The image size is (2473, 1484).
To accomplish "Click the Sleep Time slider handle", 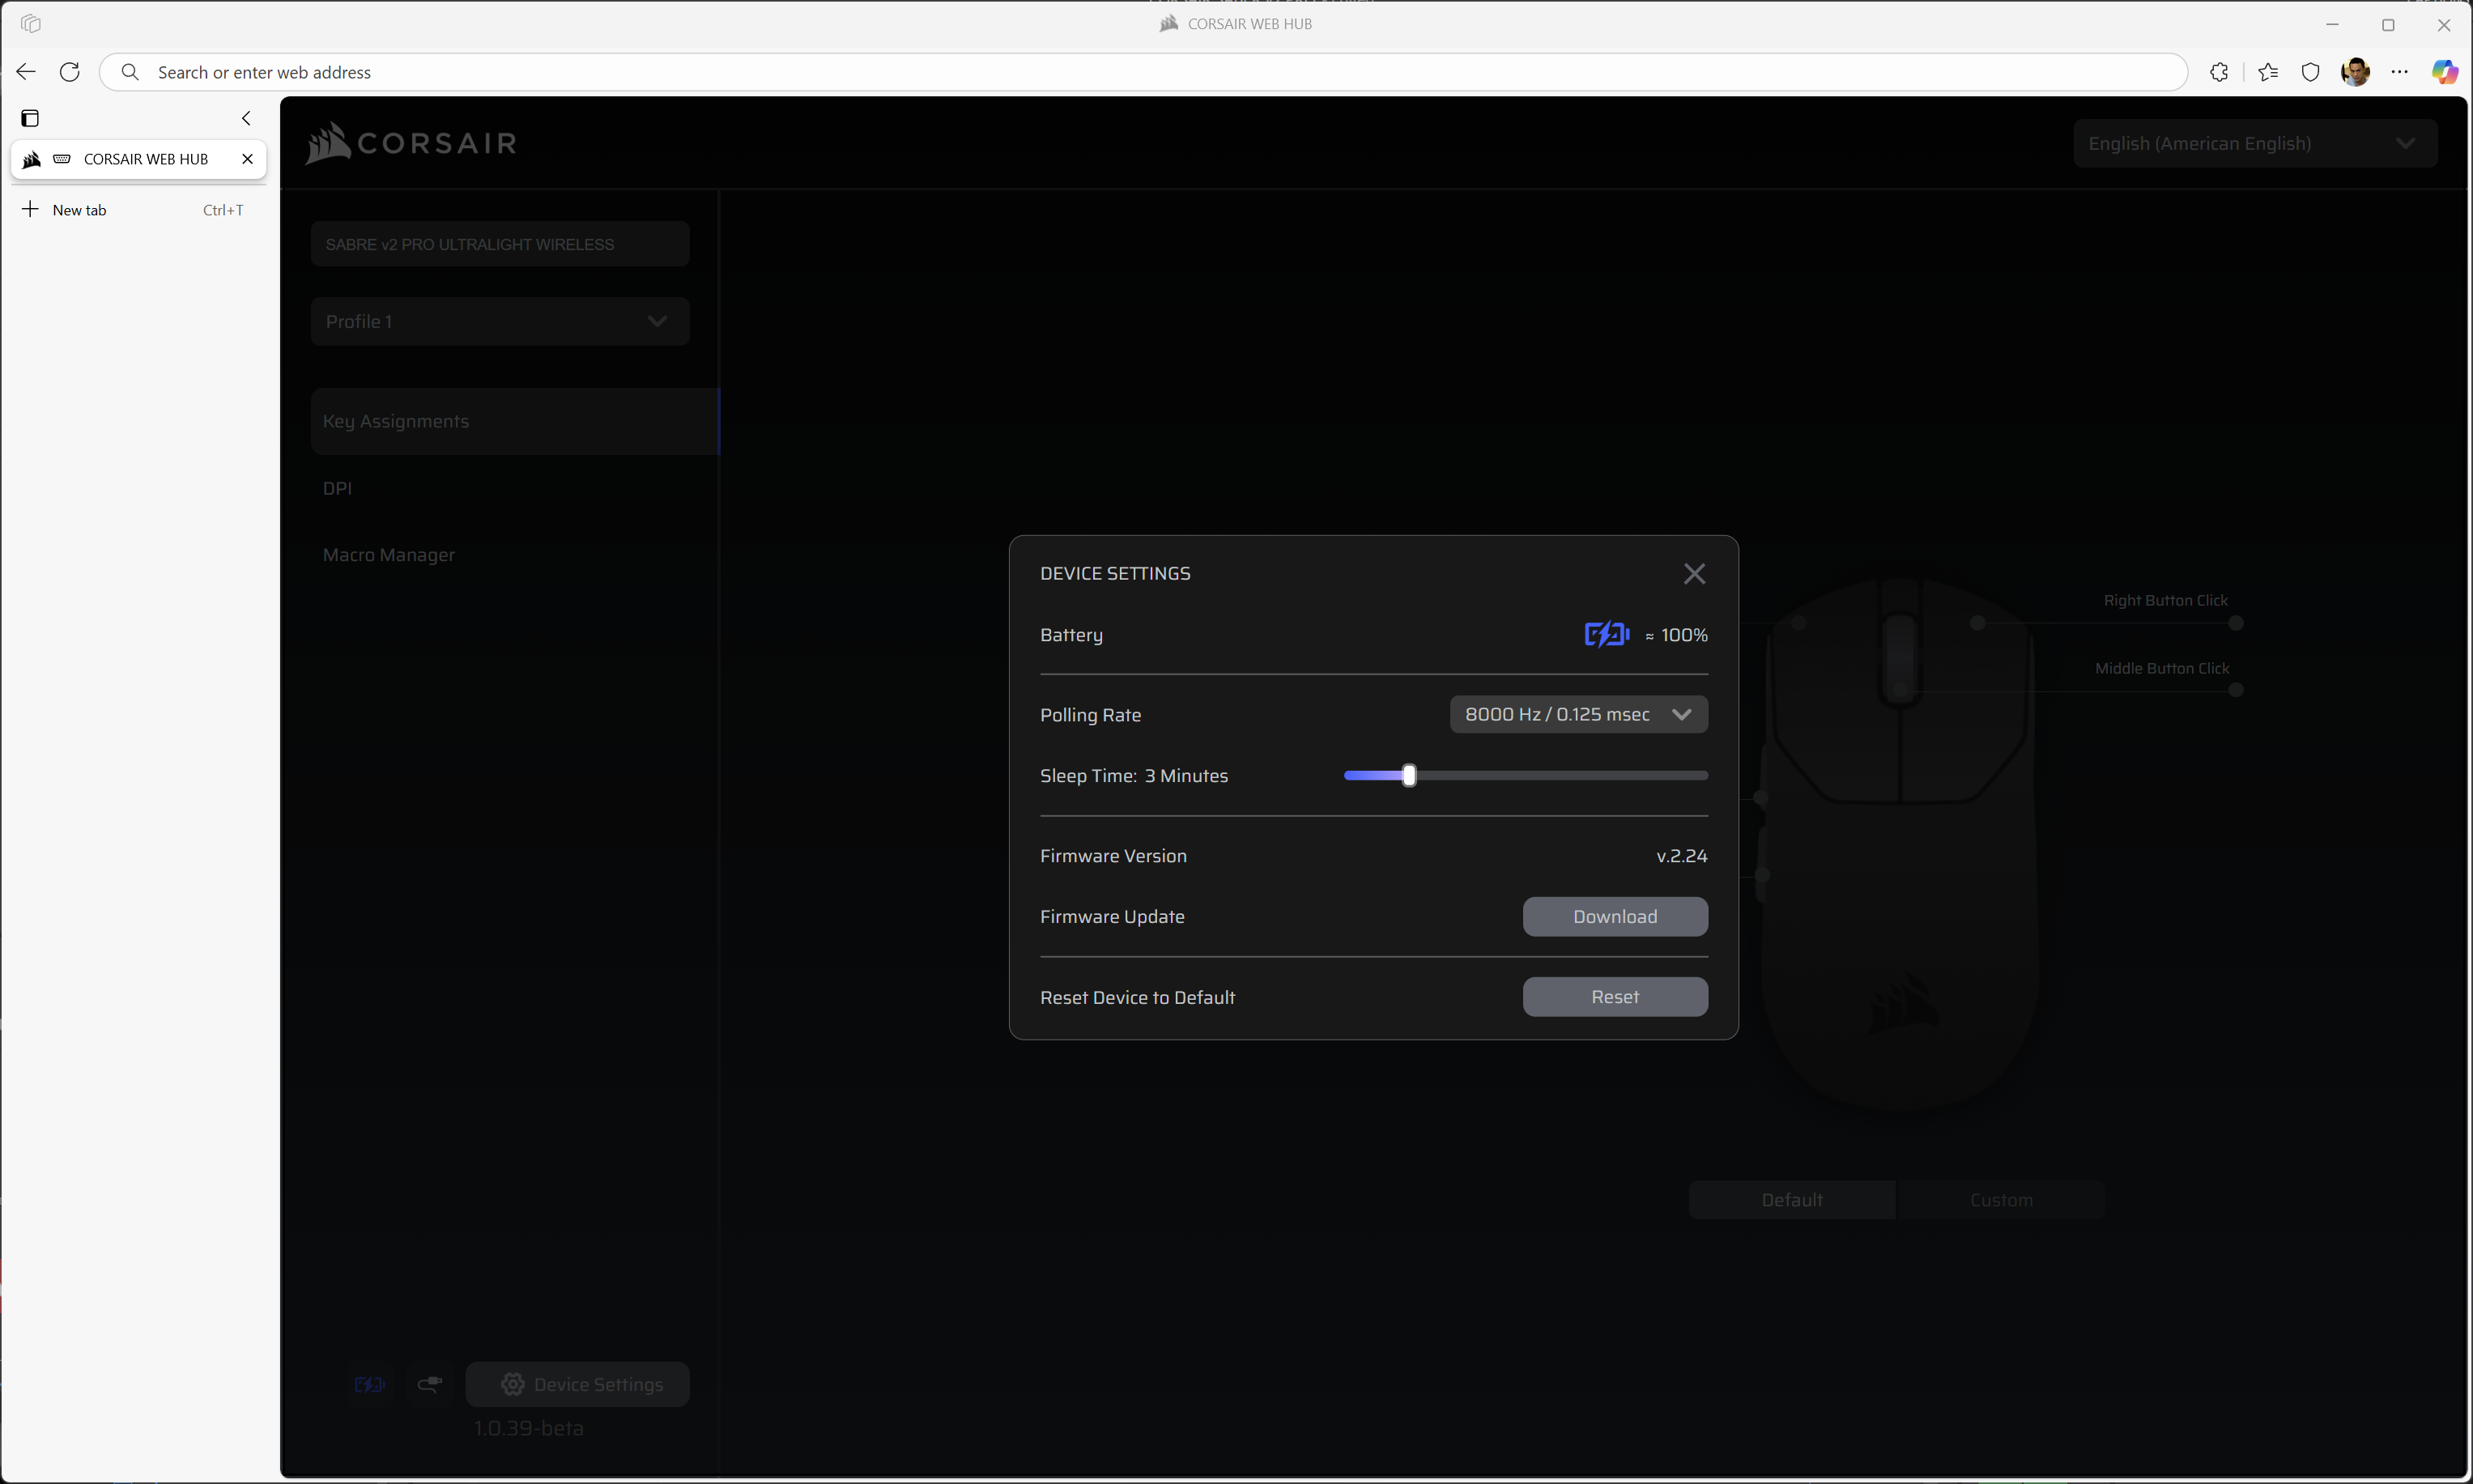I will click(x=1409, y=776).
